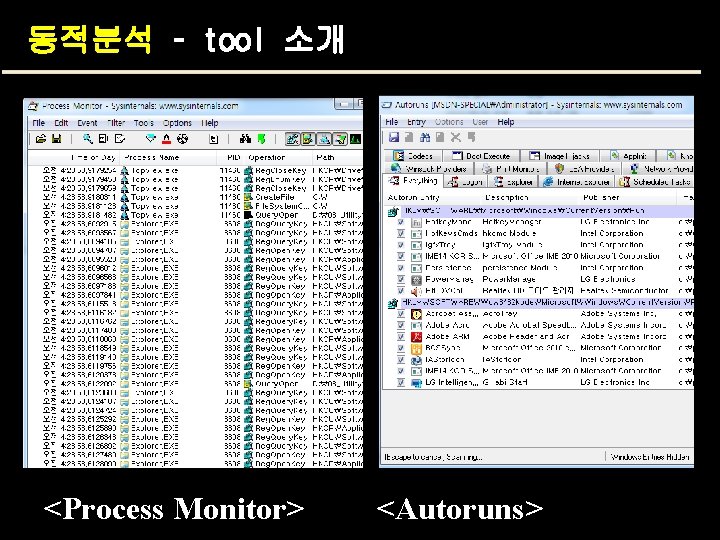Screen dimensions: 720x540
Task: Uncheck IAStorIcon entry checkbox
Action: pos(401,360)
